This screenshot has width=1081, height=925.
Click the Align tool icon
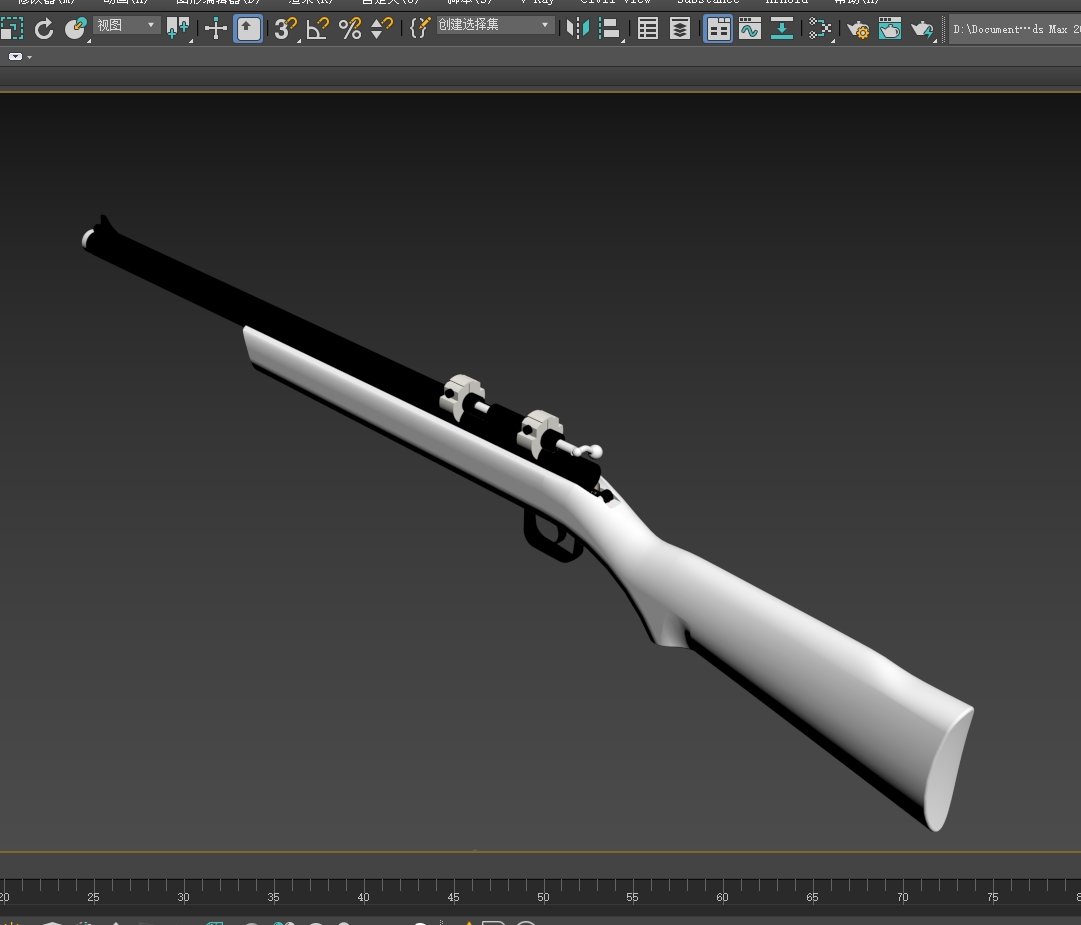coord(610,29)
